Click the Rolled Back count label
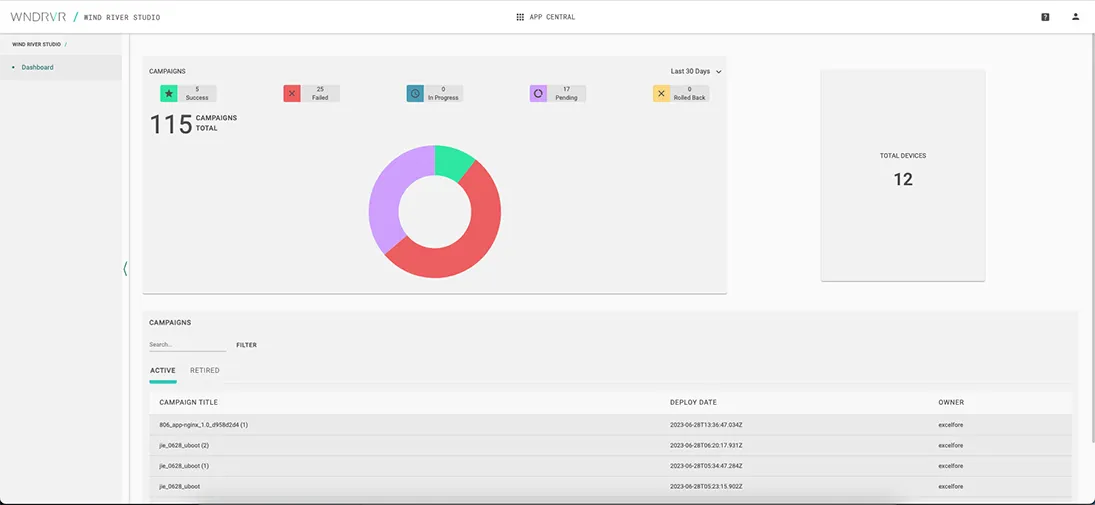Image resolution: width=1095 pixels, height=505 pixels. tap(689, 94)
